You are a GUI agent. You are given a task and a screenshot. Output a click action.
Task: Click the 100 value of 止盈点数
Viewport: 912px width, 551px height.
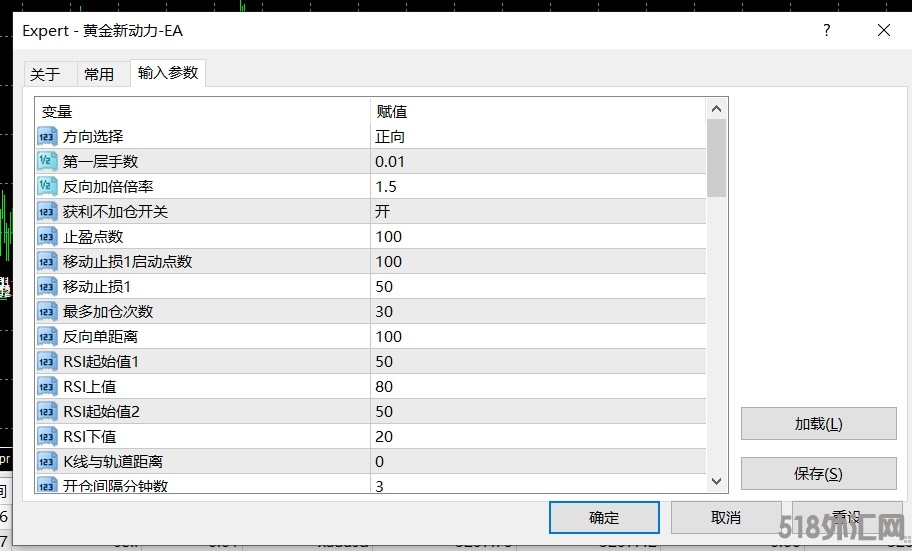389,237
